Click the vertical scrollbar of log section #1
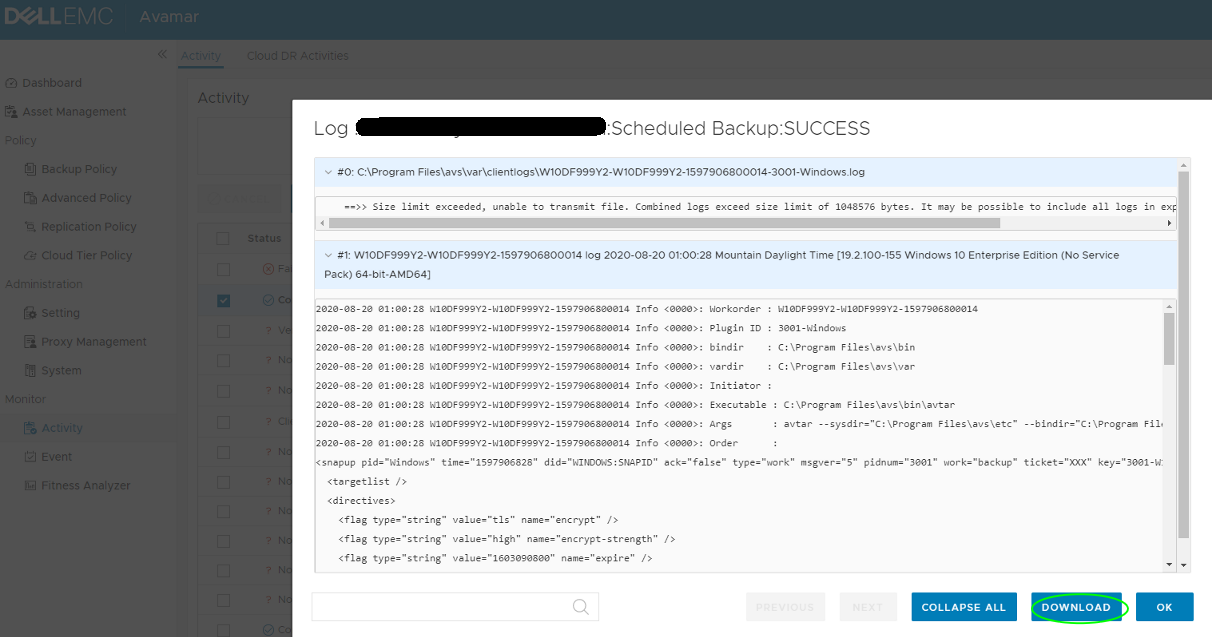Image resolution: width=1212 pixels, height=637 pixels. [x=1169, y=338]
